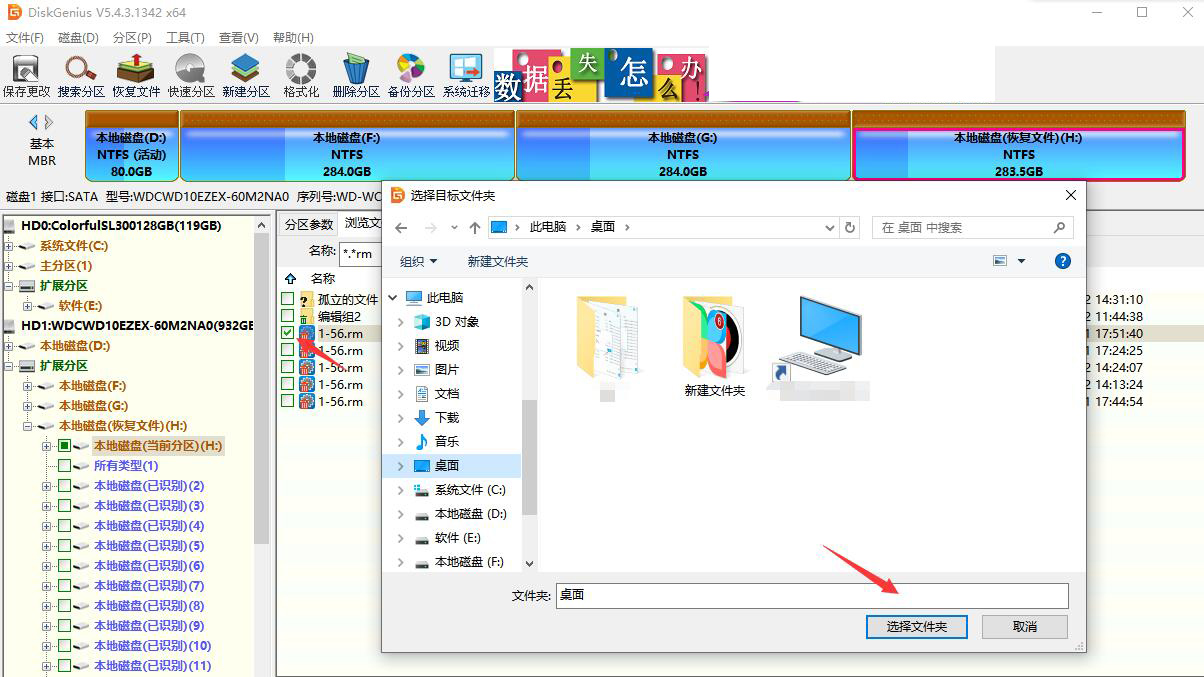Click the 选择文件夹 button
The width and height of the screenshot is (1204, 677).
(916, 626)
